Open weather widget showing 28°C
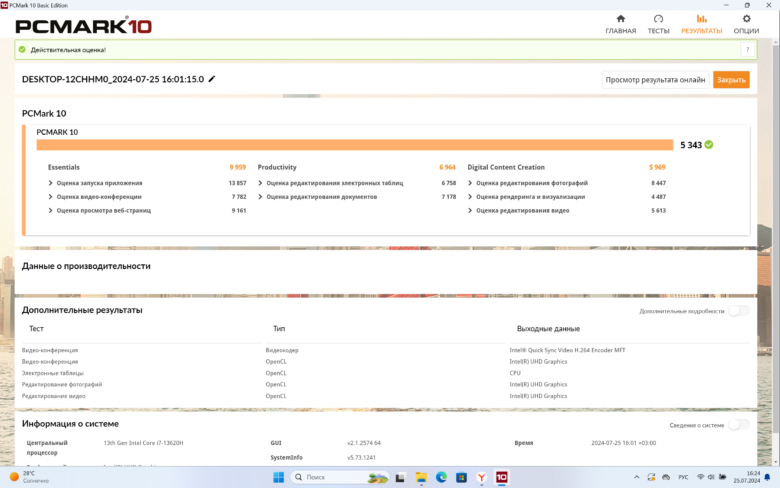The width and height of the screenshot is (780, 488). (29, 477)
